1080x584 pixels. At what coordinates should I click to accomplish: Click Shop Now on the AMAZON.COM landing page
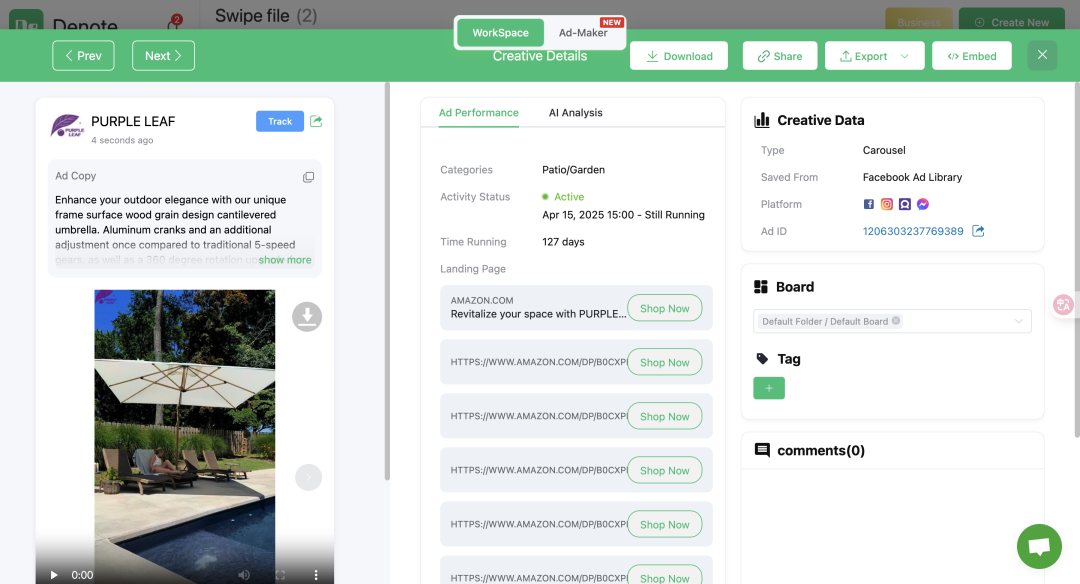(665, 308)
